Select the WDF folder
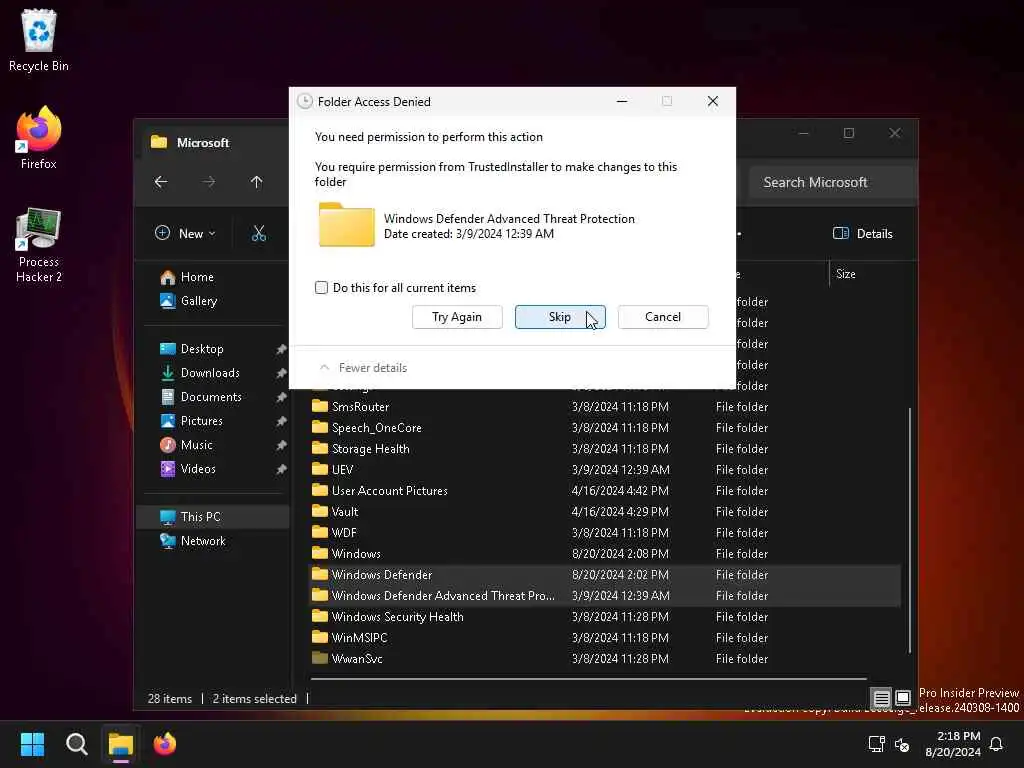 (x=605, y=532)
